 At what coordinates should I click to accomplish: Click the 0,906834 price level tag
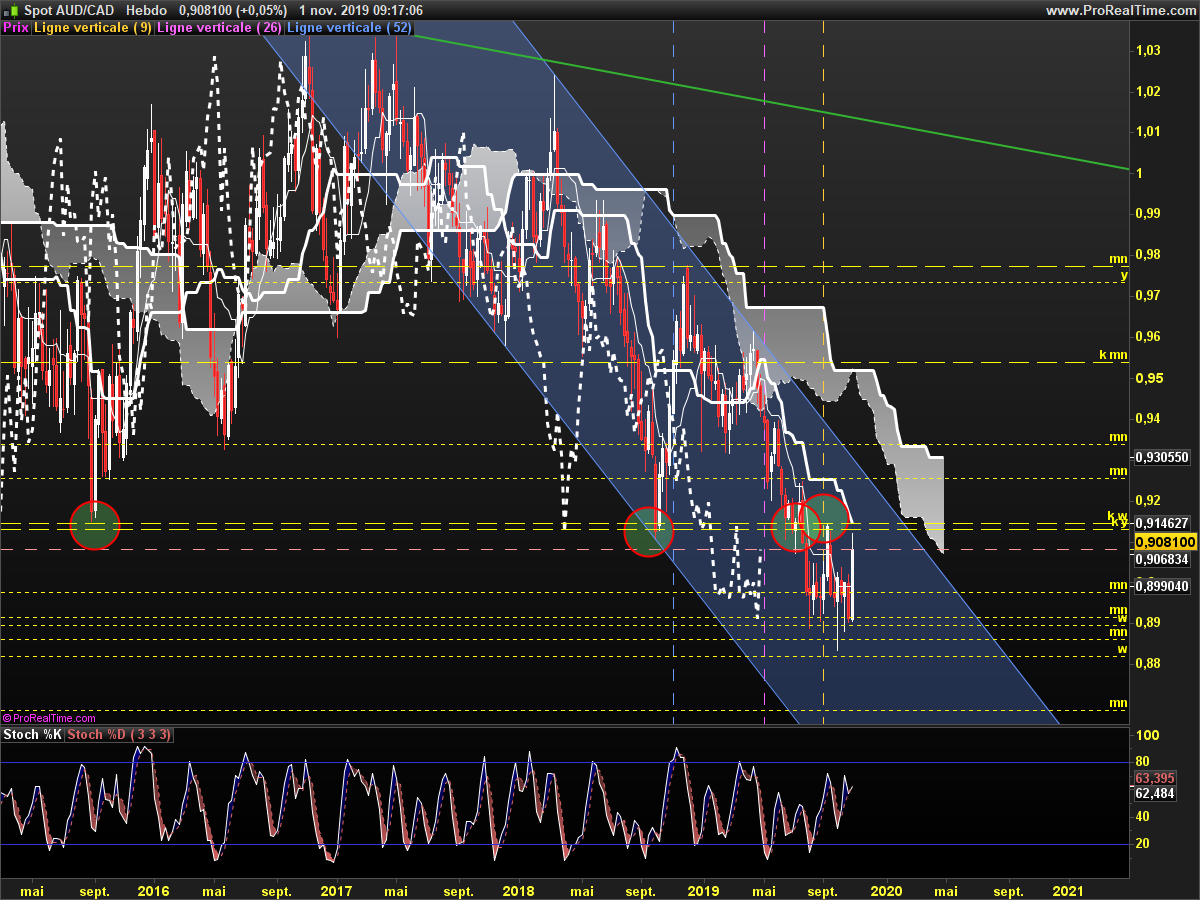(x=1162, y=560)
